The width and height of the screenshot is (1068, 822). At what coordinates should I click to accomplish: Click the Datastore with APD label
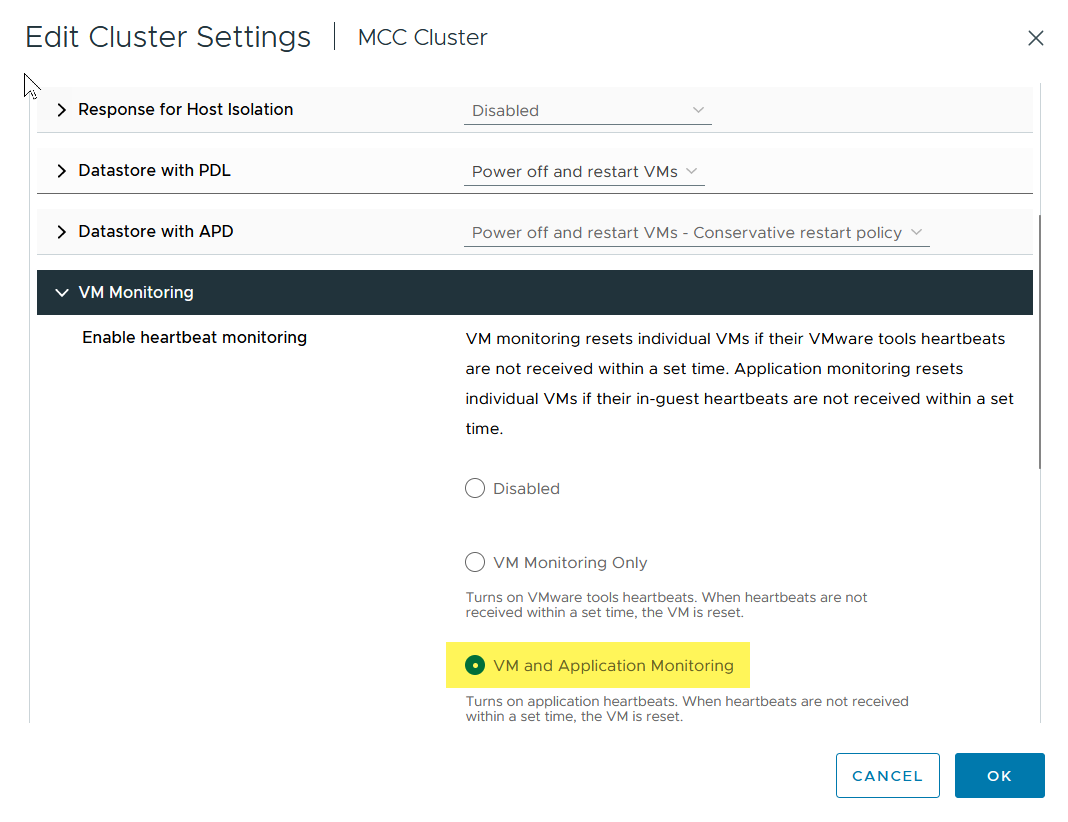point(155,232)
